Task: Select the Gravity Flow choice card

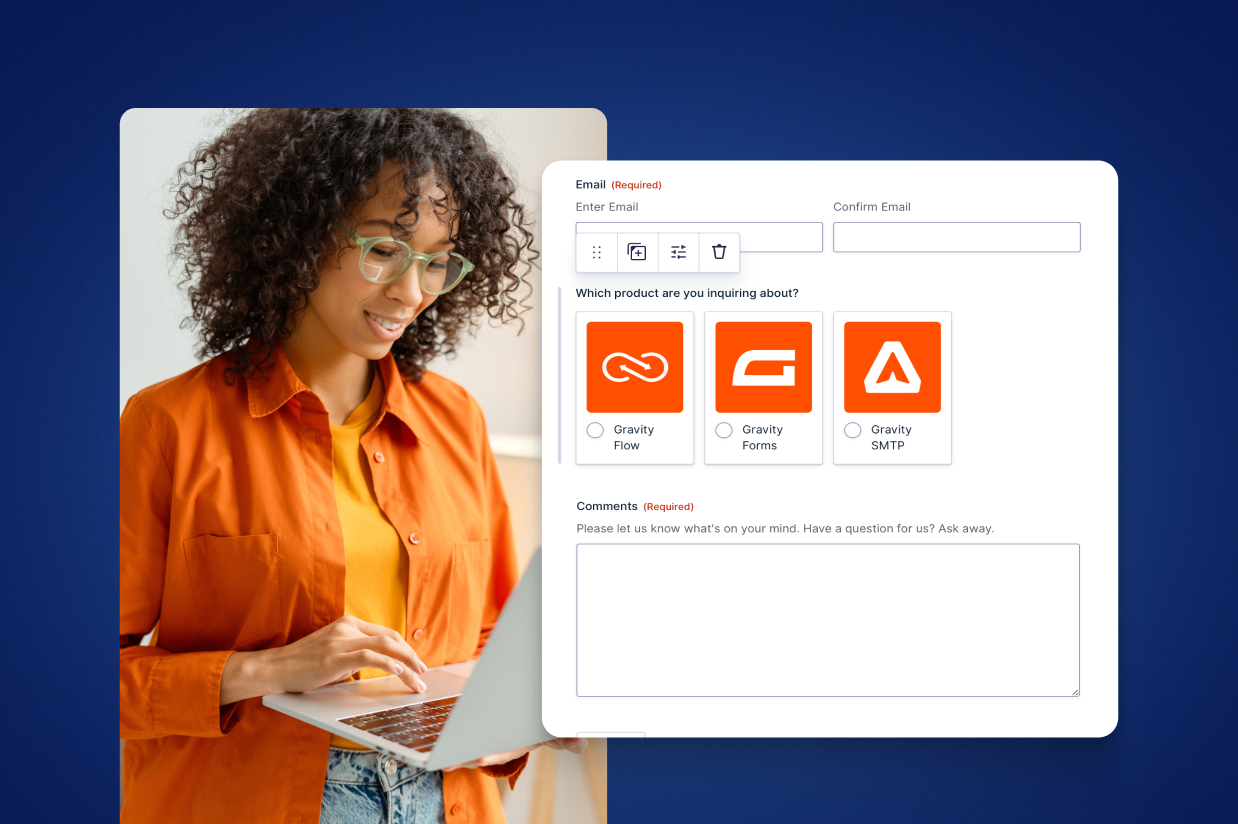Action: click(x=634, y=388)
